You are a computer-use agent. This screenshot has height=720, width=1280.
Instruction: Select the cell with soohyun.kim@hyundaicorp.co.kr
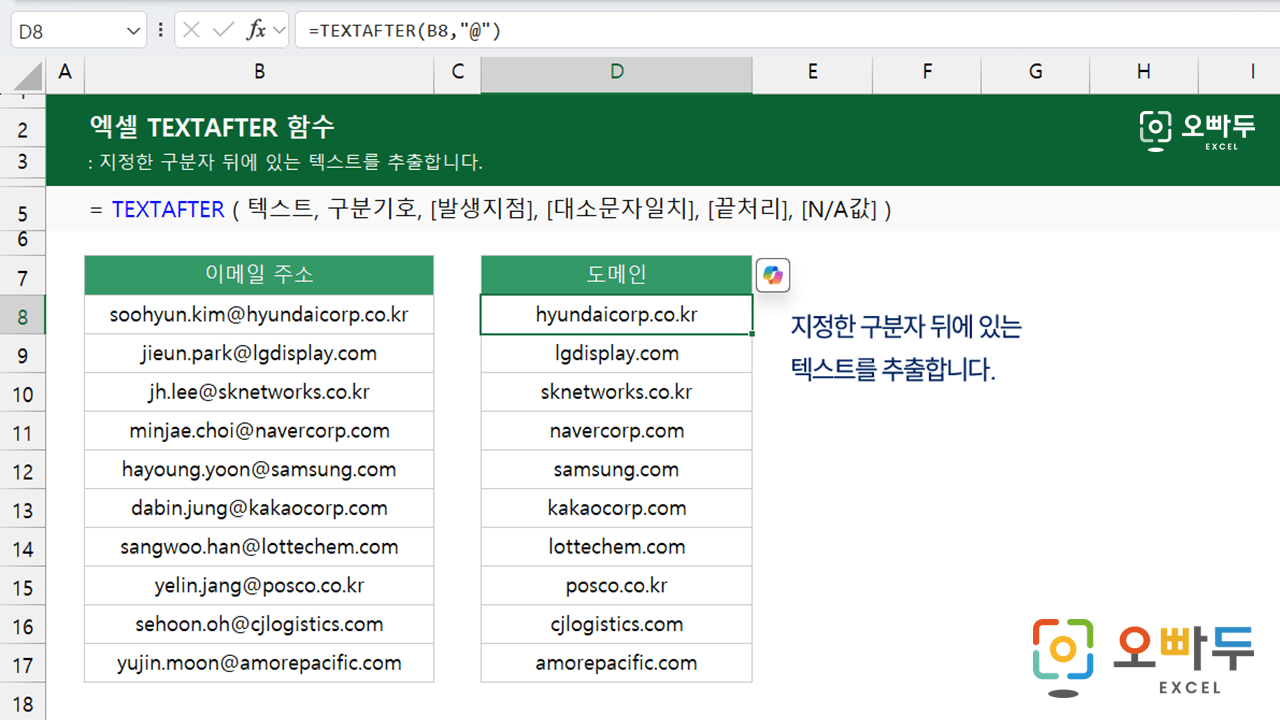(x=259, y=315)
